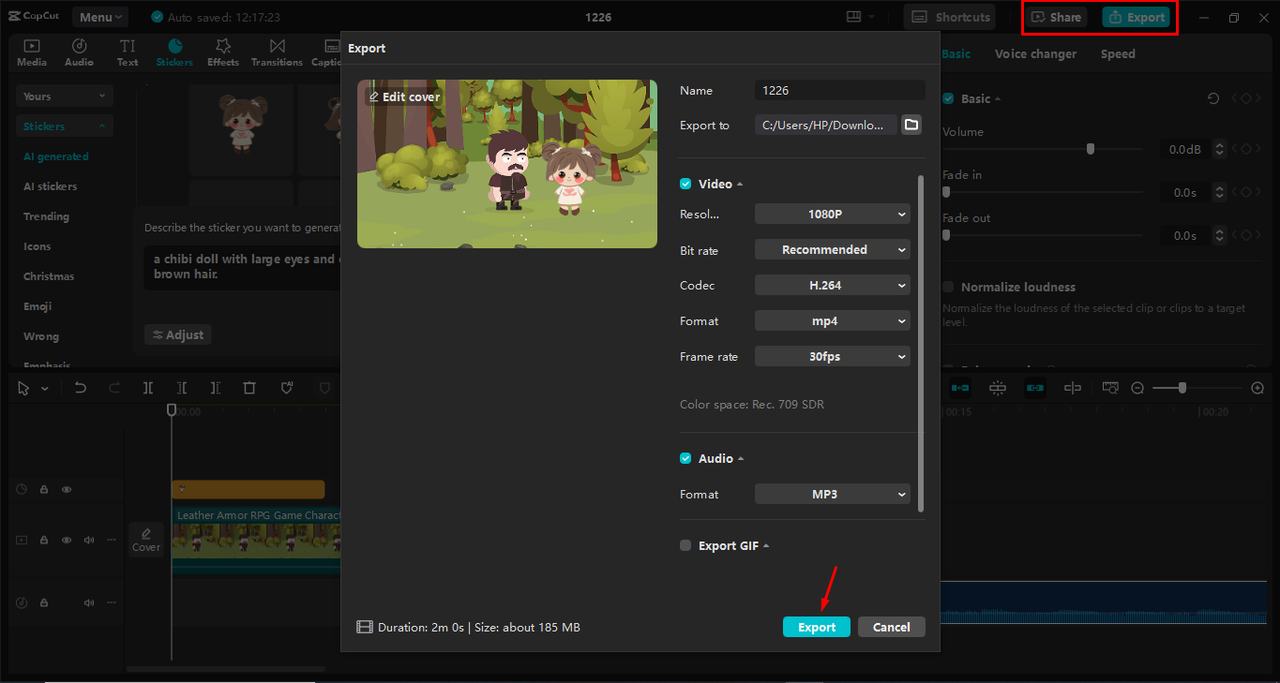
Task: Click the timeline zoom slider handle
Action: [x=1182, y=388]
